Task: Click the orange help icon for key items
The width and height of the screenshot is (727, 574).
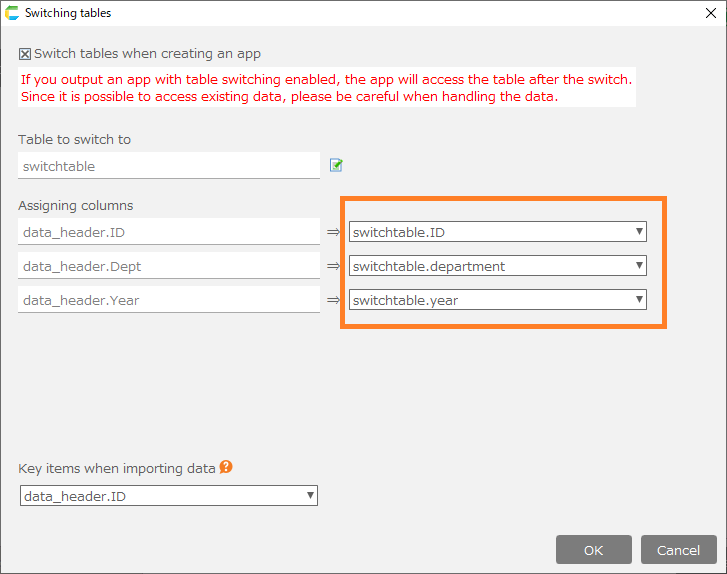Action: (226, 467)
